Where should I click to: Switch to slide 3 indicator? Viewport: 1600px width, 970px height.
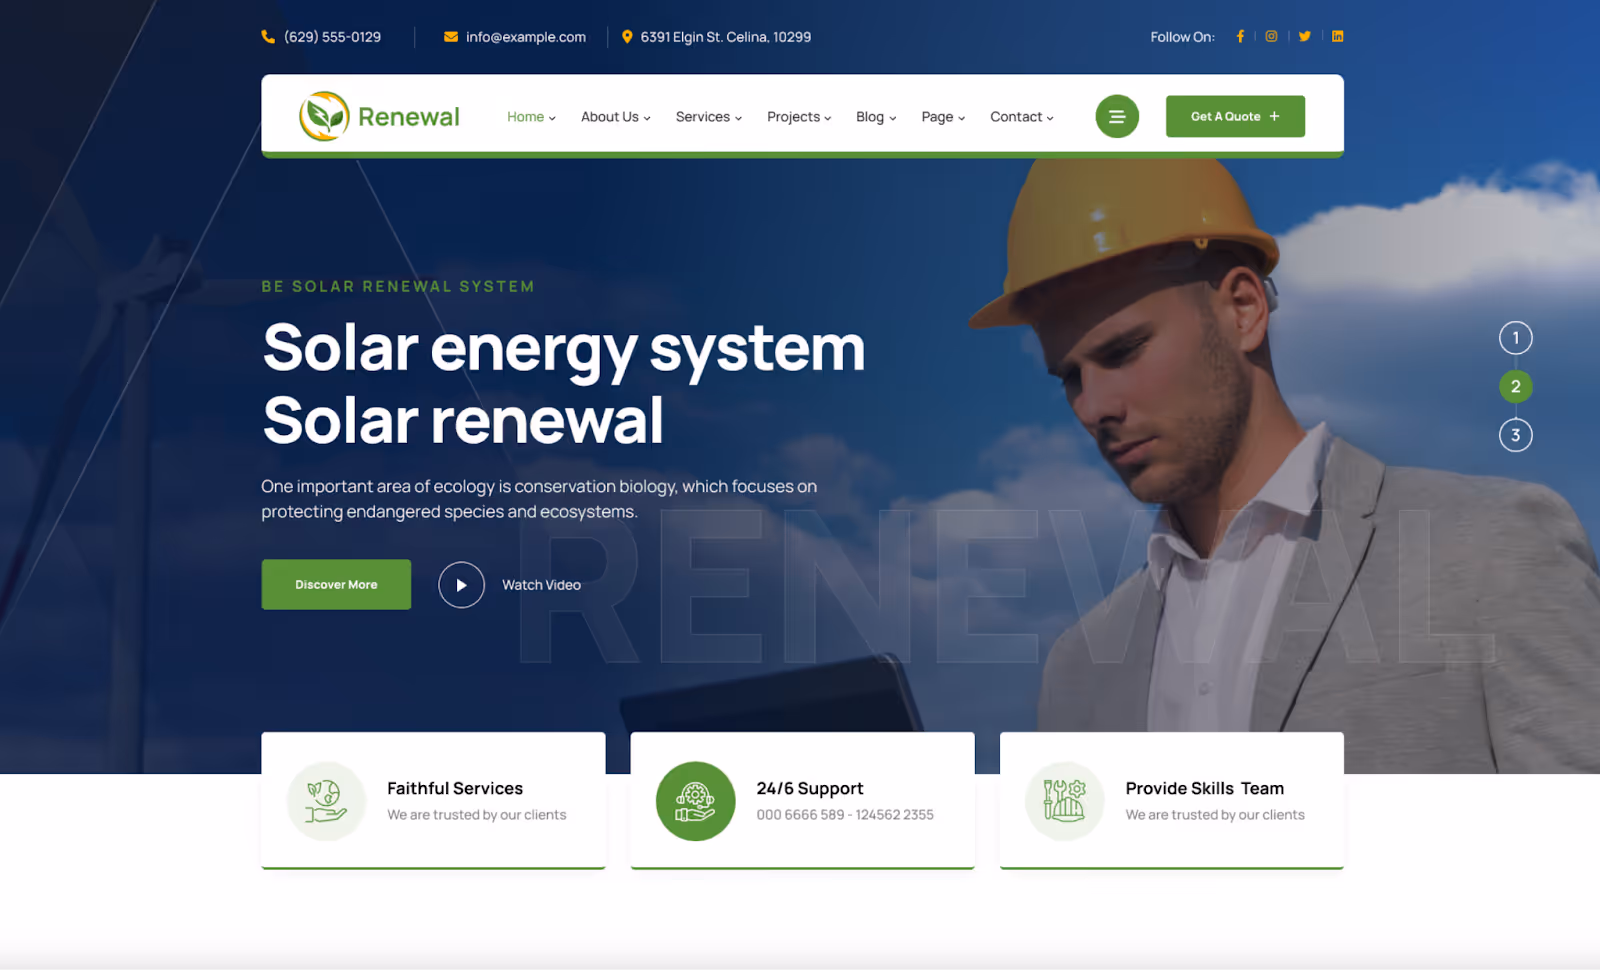1515,435
